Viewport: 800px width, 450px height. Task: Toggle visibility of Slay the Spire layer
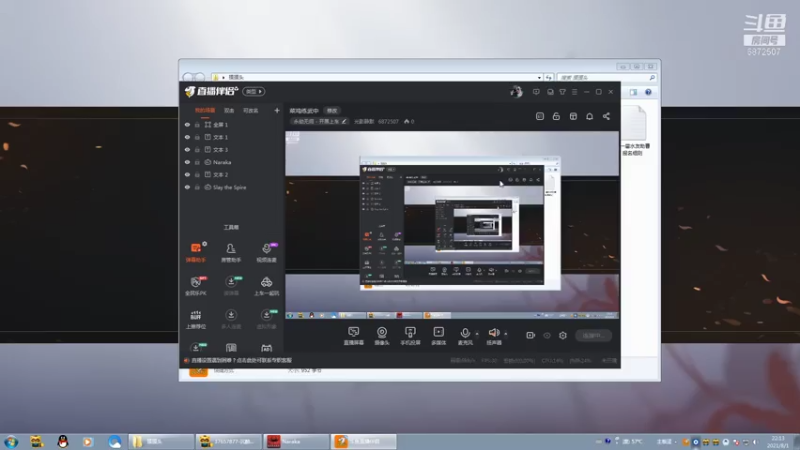(187, 187)
